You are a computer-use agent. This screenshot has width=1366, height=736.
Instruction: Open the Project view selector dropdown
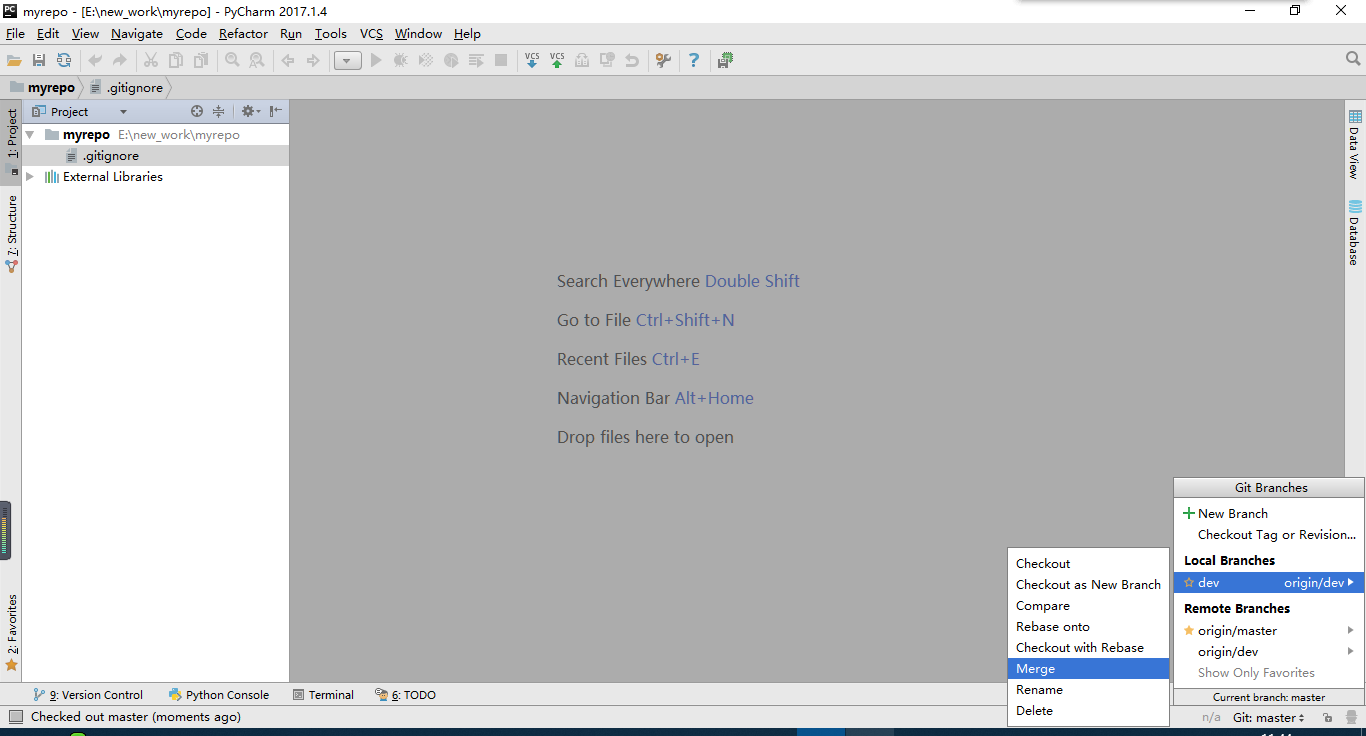click(x=123, y=112)
